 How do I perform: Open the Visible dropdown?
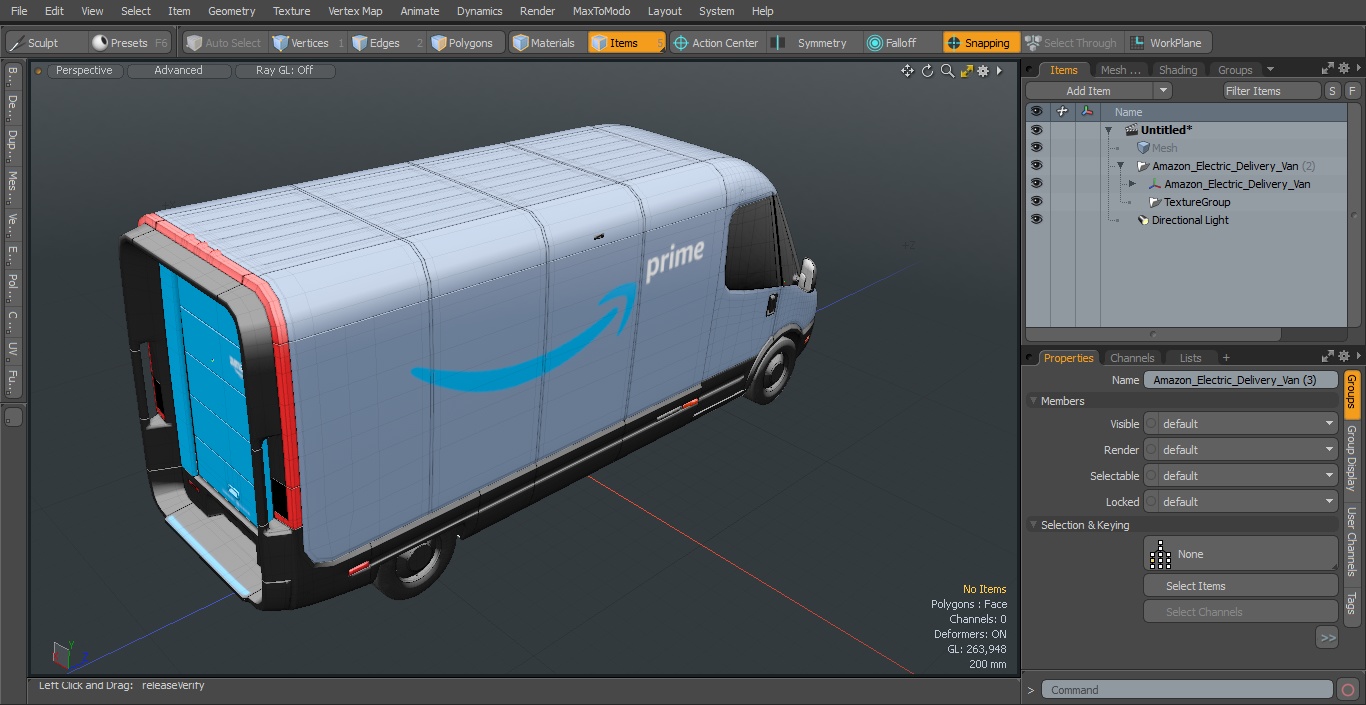click(x=1240, y=424)
